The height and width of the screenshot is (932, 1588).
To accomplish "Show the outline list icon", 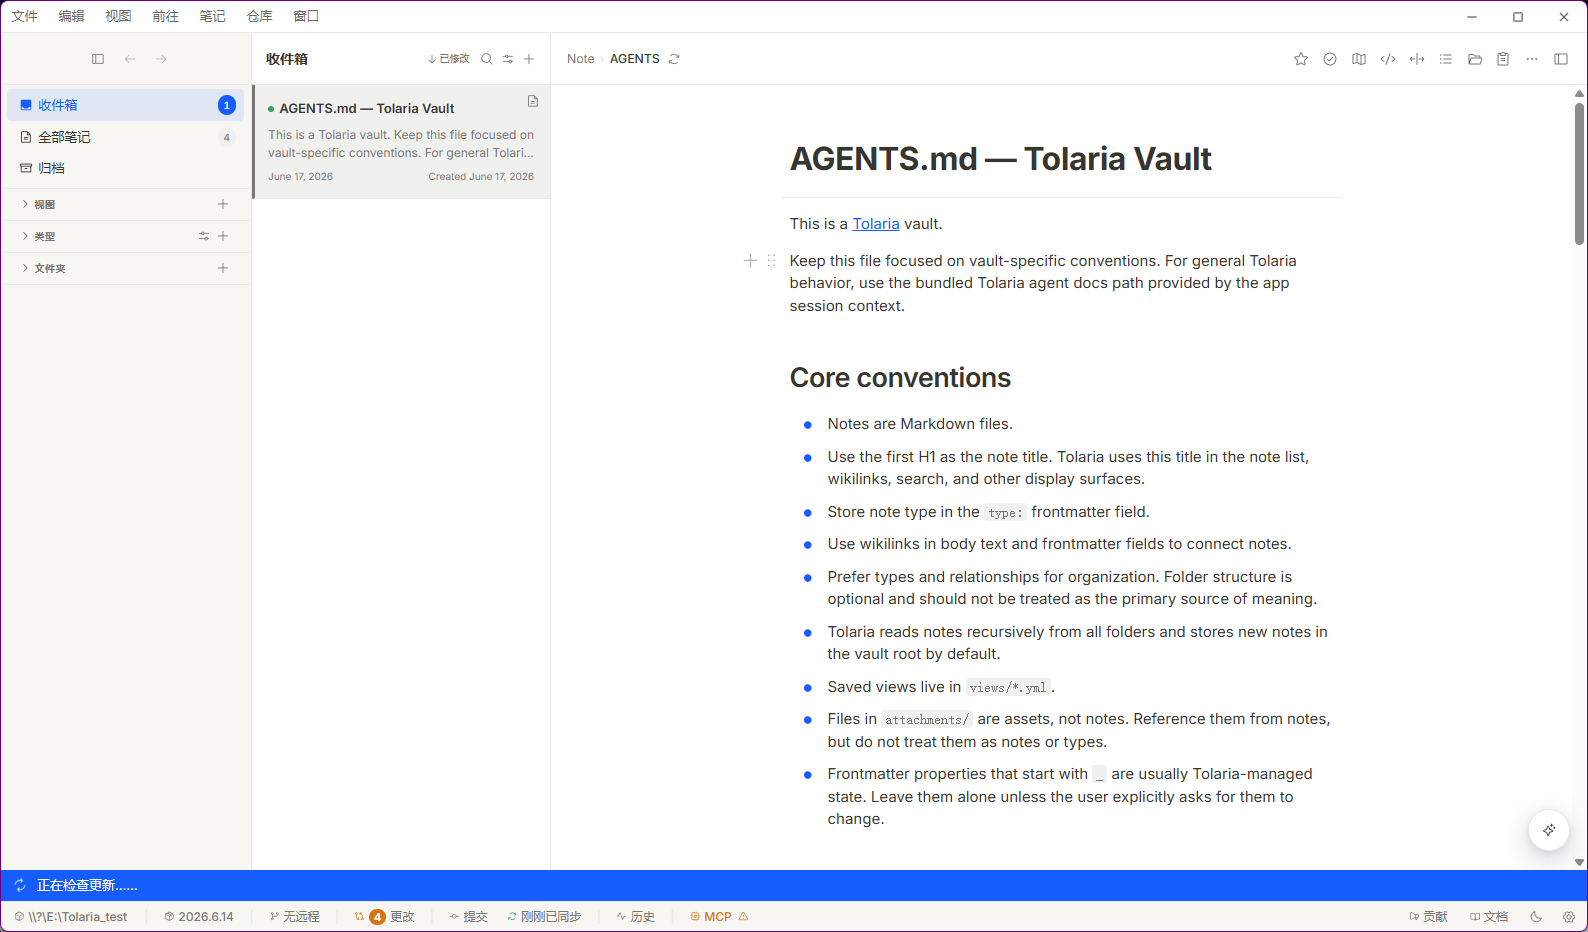I will point(1446,59).
